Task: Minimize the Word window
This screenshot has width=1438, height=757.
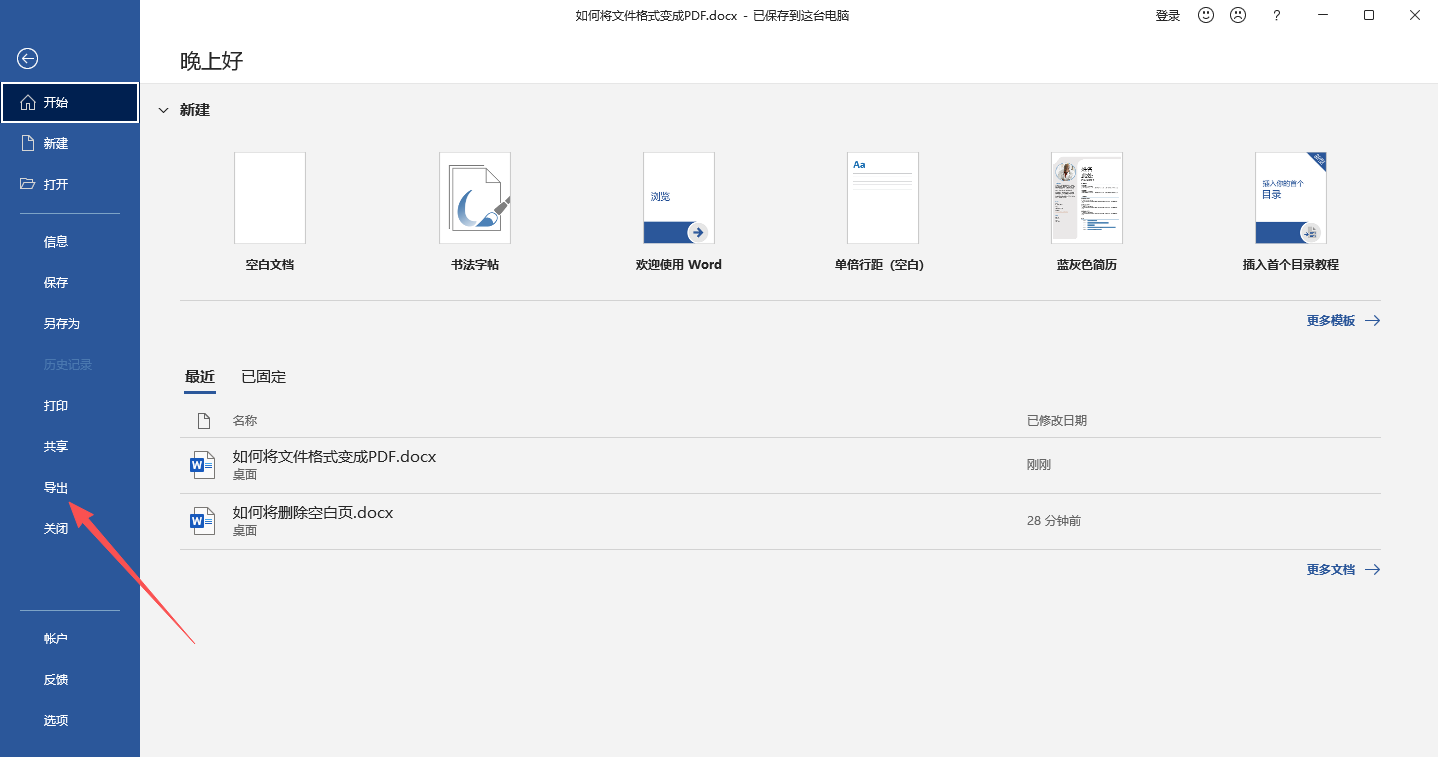Action: pyautogui.click(x=1323, y=15)
